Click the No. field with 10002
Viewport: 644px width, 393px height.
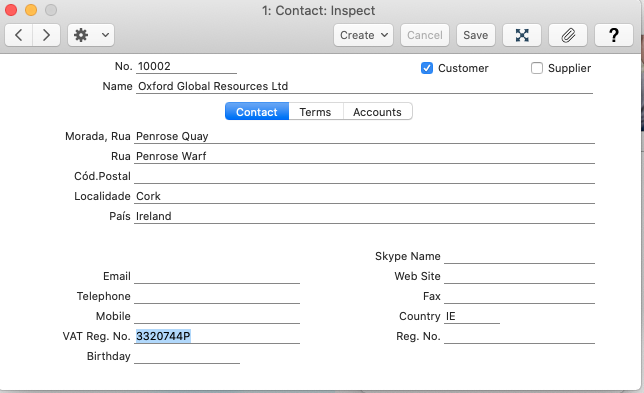coord(186,67)
